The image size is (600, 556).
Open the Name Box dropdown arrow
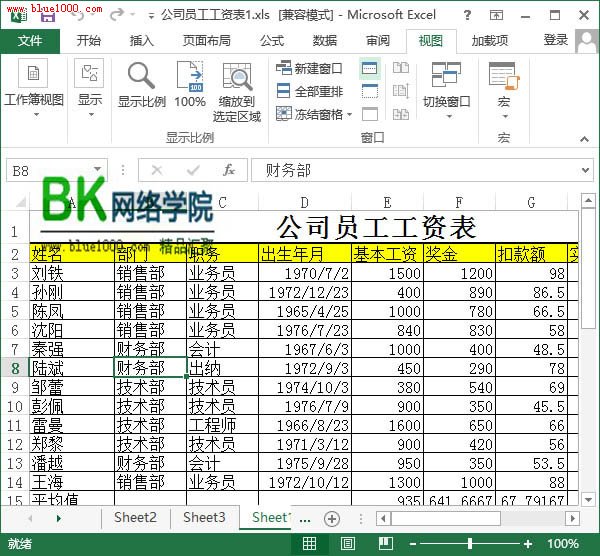pos(98,169)
